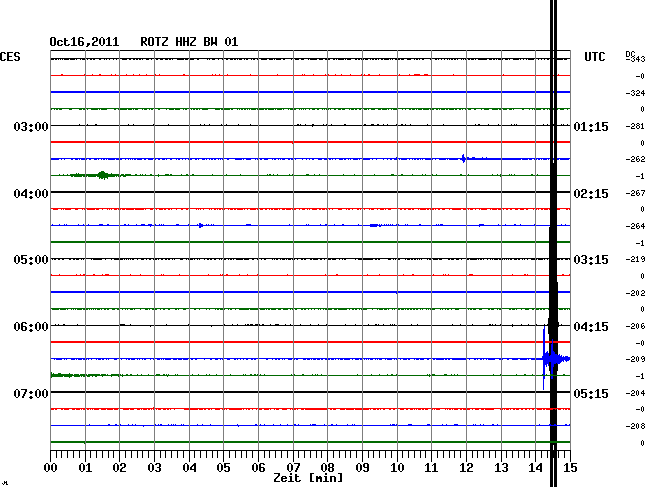650x494 pixels.
Task: Click the 01:15 UTC time label
Action: [x=591, y=126]
